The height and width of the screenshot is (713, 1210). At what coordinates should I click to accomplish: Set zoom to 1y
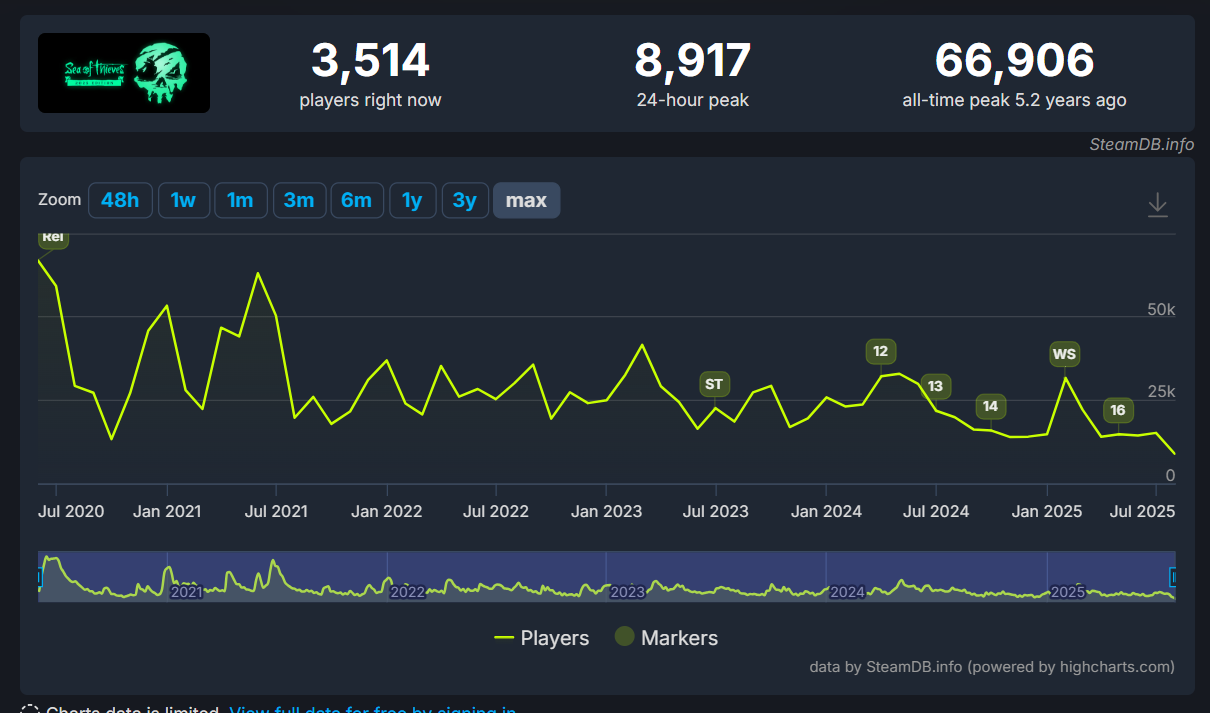(x=412, y=200)
